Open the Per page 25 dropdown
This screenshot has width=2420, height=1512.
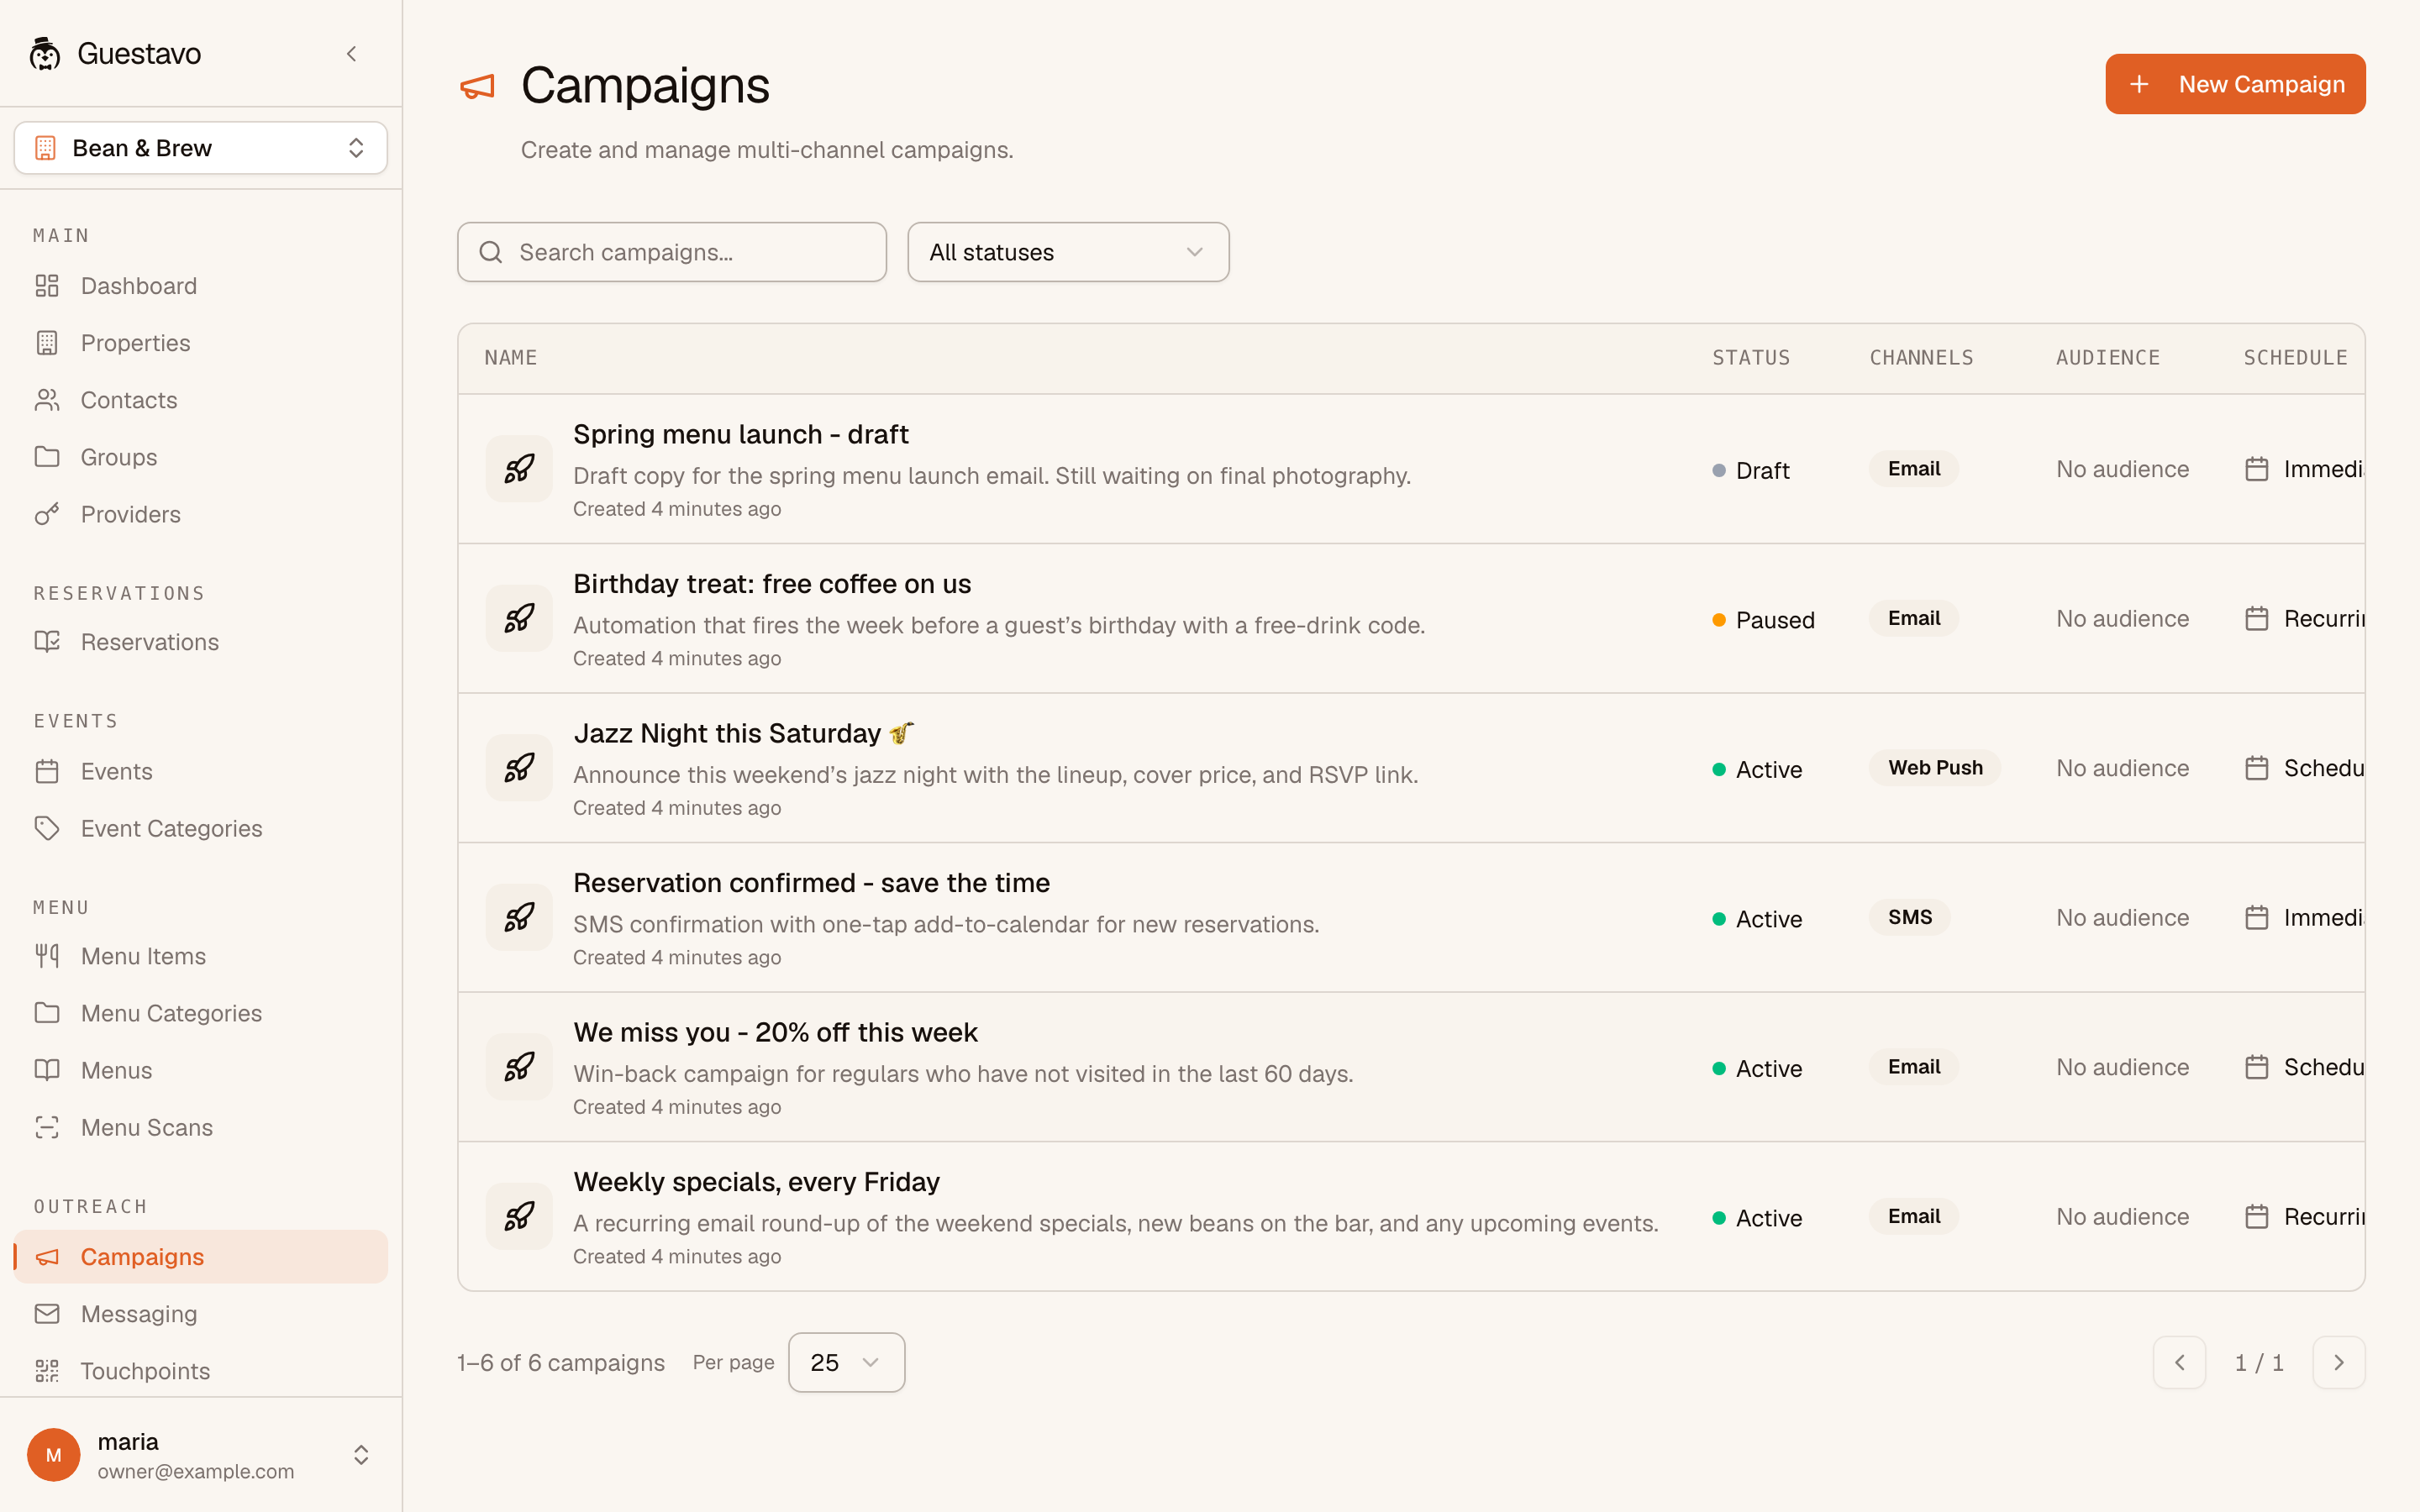pyautogui.click(x=846, y=1362)
